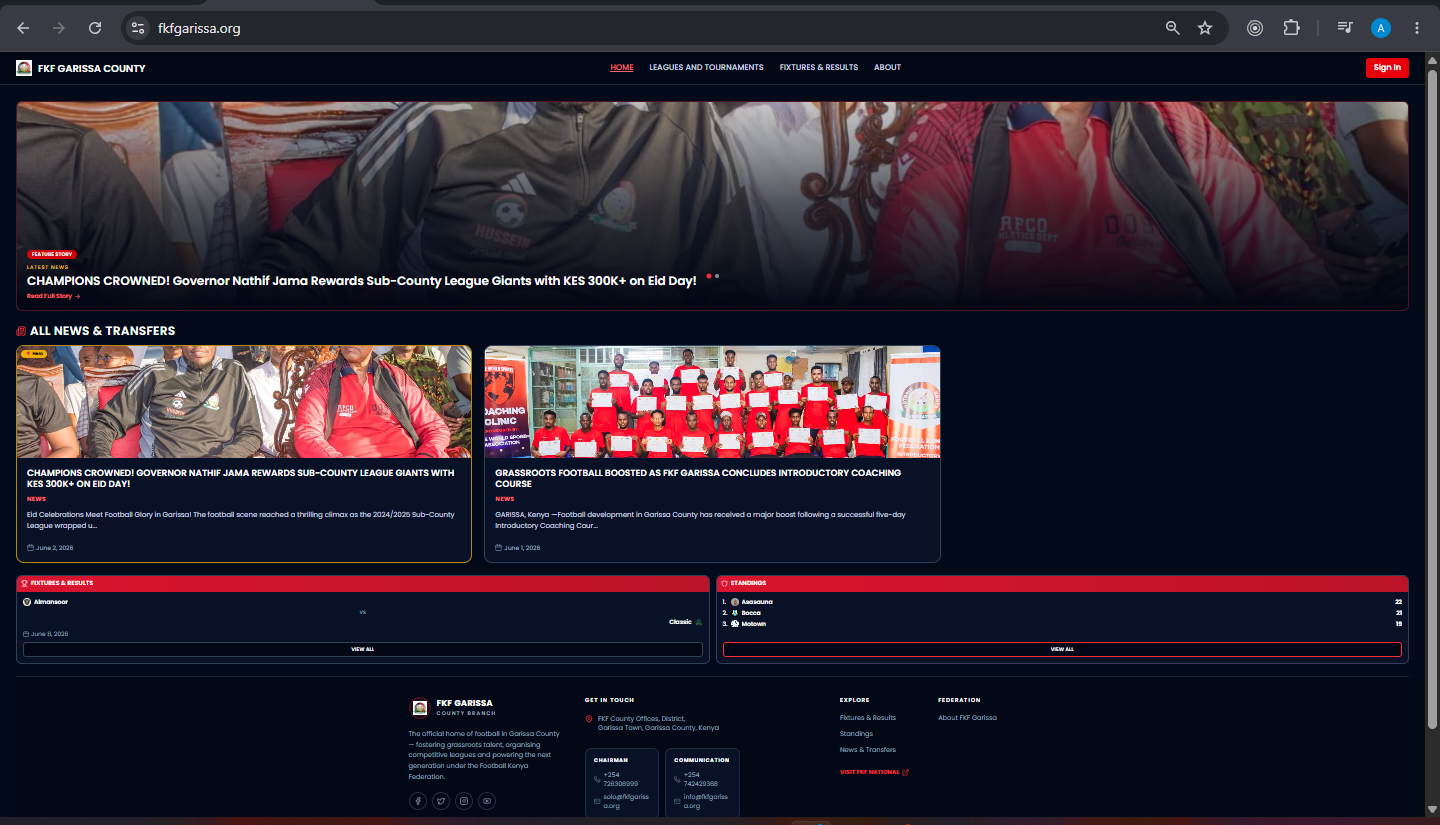Click the browser forward arrow
Screen dimensions: 1440x825
[59, 28]
